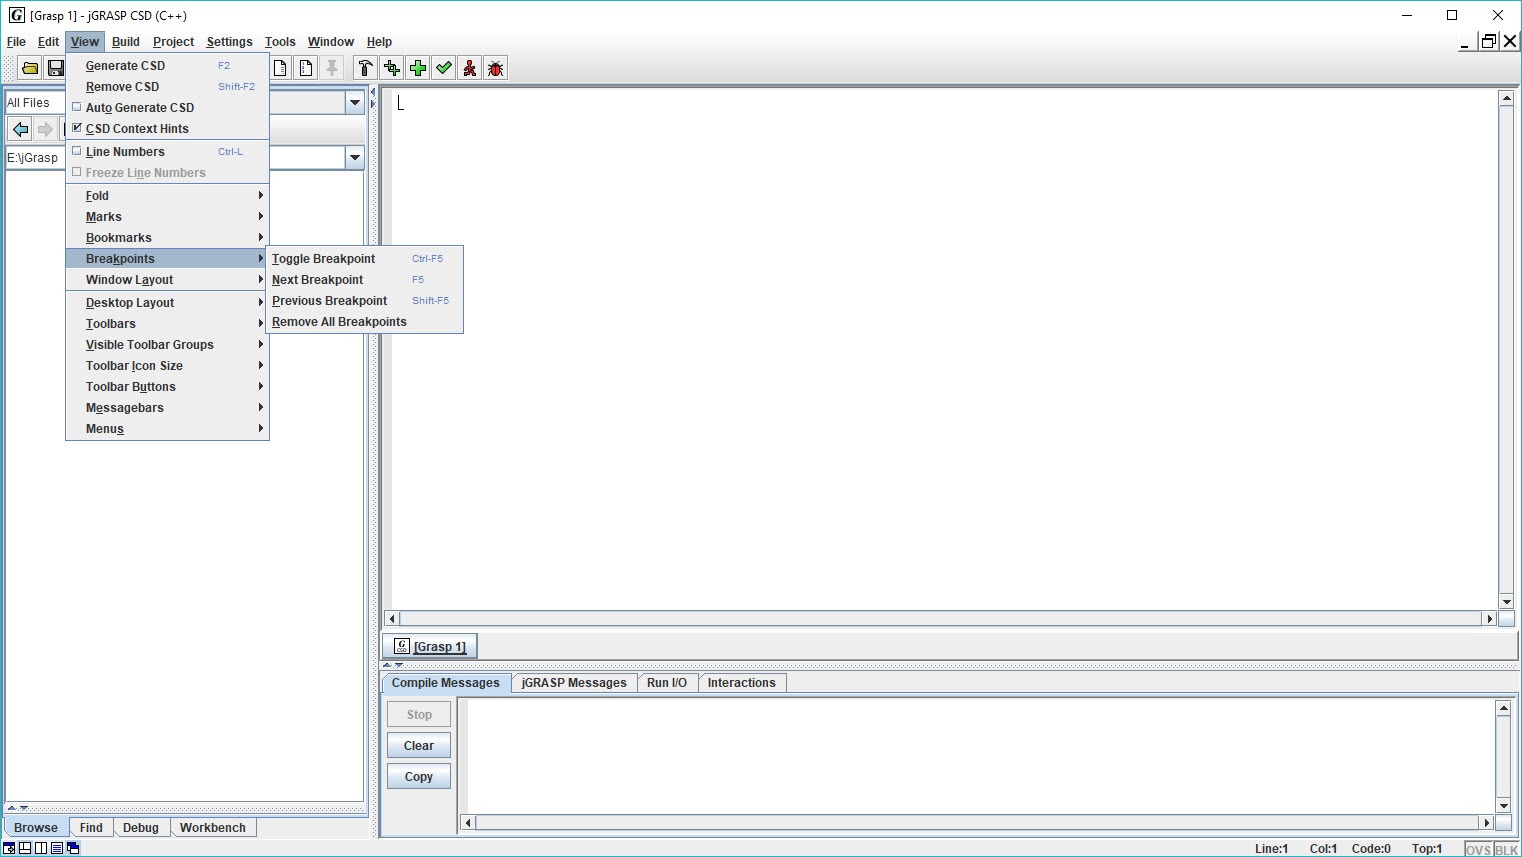
Task: Click the ladybug debug icon
Action: tap(495, 68)
